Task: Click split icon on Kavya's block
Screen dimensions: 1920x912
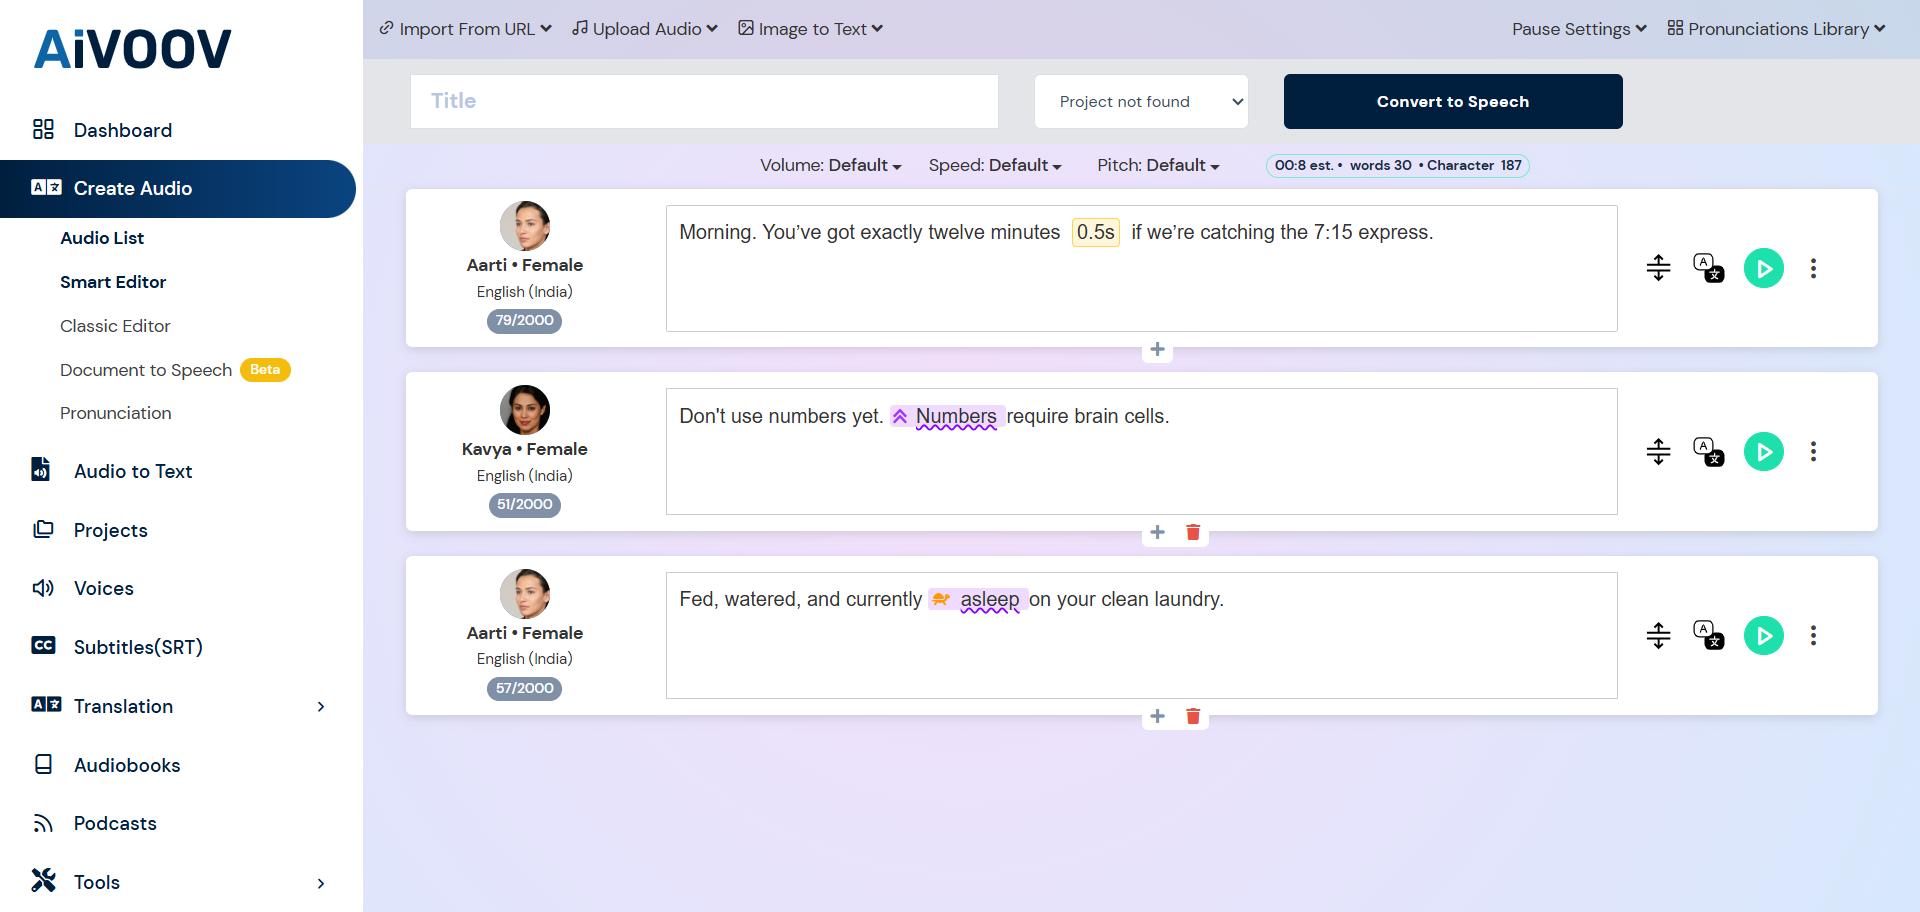Action: coord(1658,452)
